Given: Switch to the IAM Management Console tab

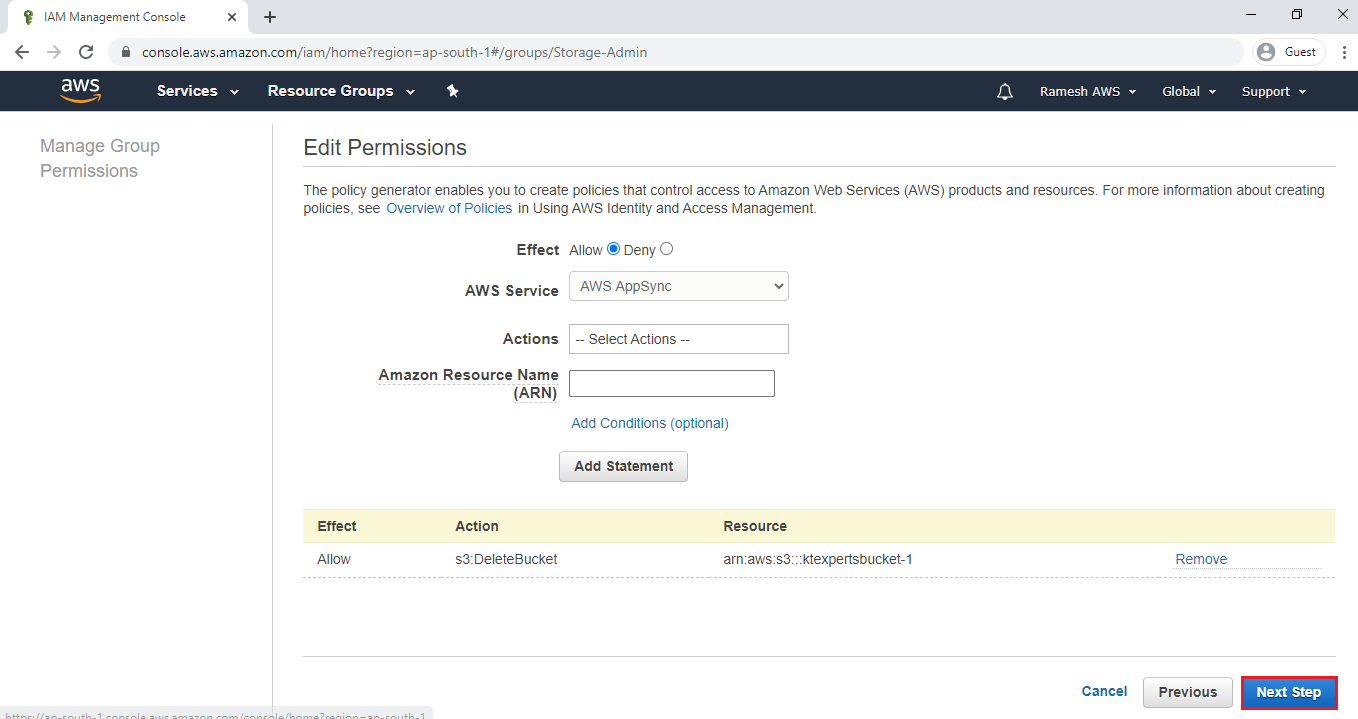Looking at the screenshot, I should (120, 16).
